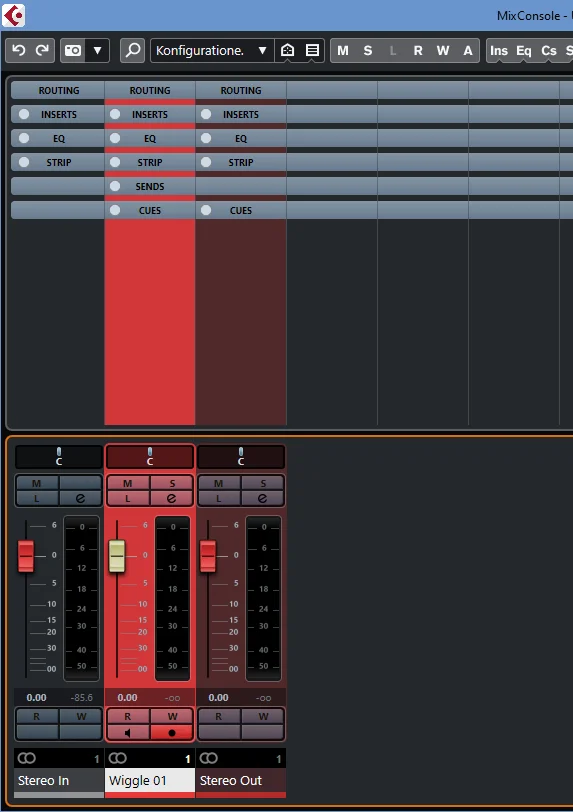
Task: Edit Wiggle 01 channel settings
Action: pos(172,498)
